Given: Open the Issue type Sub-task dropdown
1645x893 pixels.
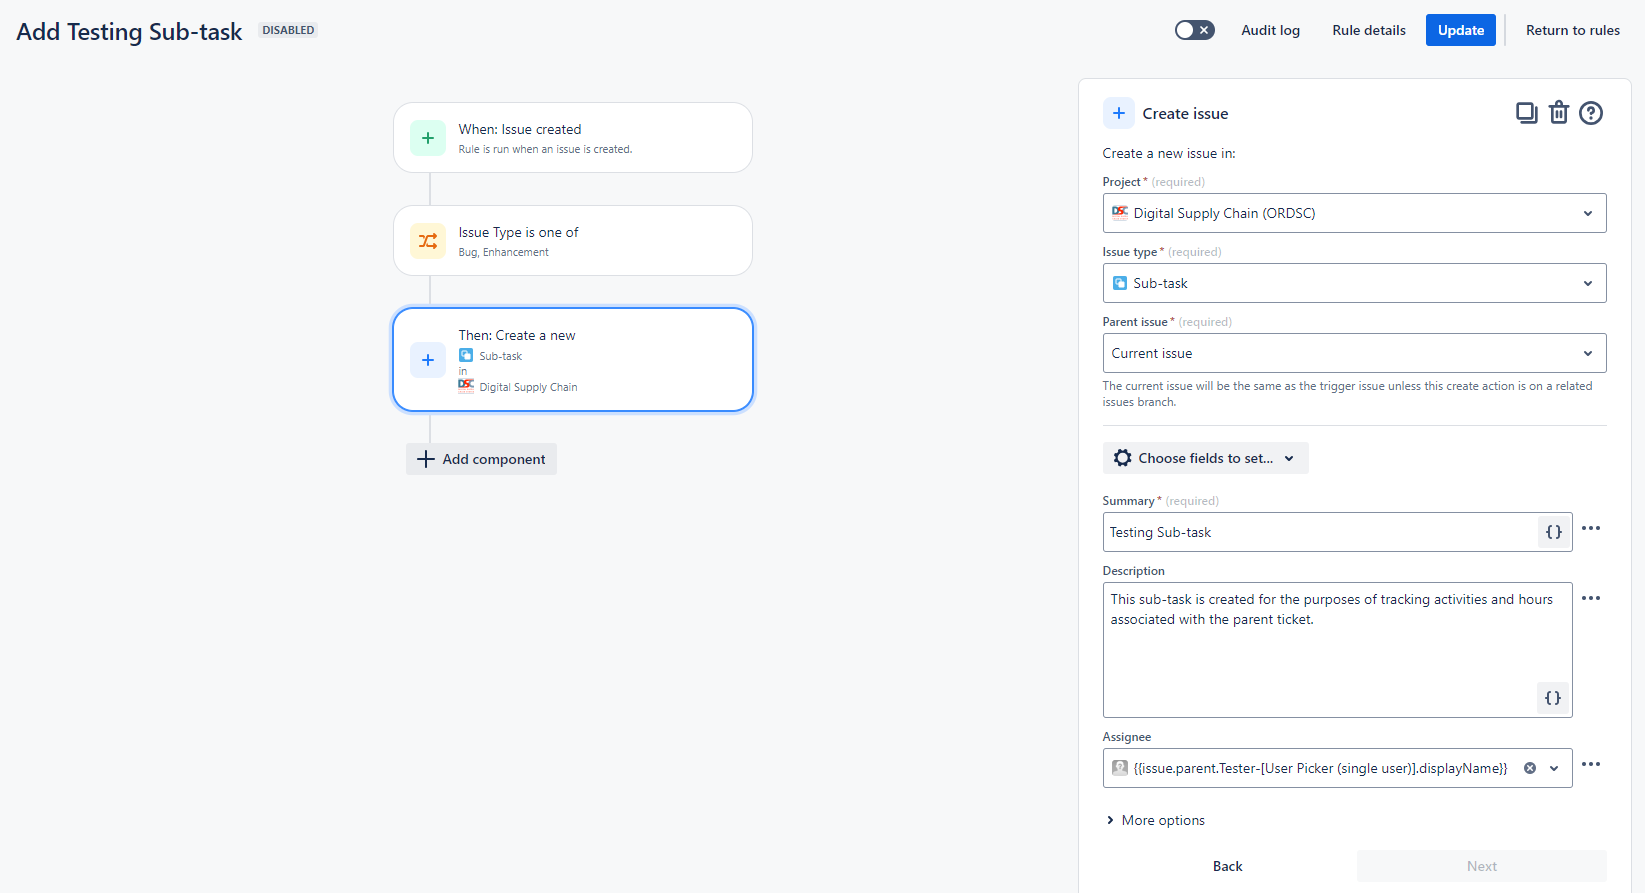Looking at the screenshot, I should (1354, 283).
